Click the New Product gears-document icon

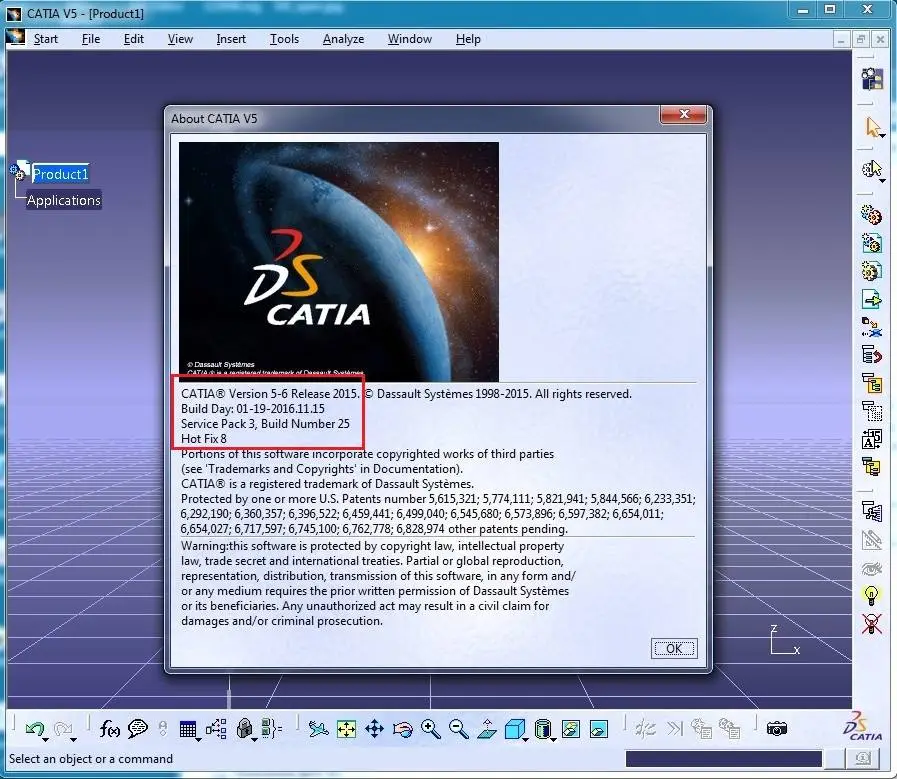pyautogui.click(x=871, y=243)
